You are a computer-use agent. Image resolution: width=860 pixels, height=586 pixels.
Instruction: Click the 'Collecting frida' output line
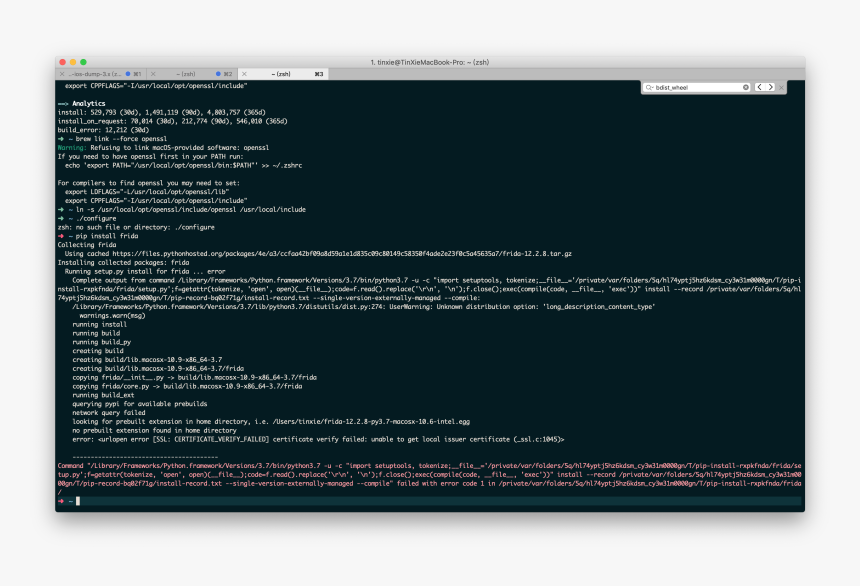(x=87, y=245)
